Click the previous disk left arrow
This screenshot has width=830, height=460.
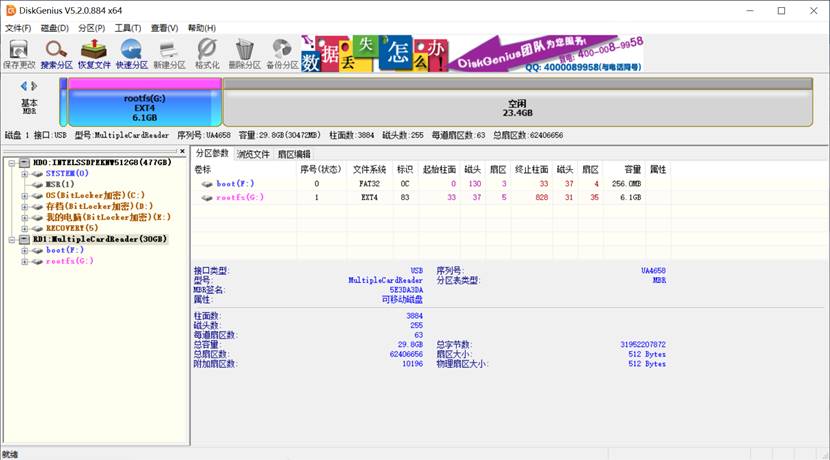pyautogui.click(x=23, y=86)
